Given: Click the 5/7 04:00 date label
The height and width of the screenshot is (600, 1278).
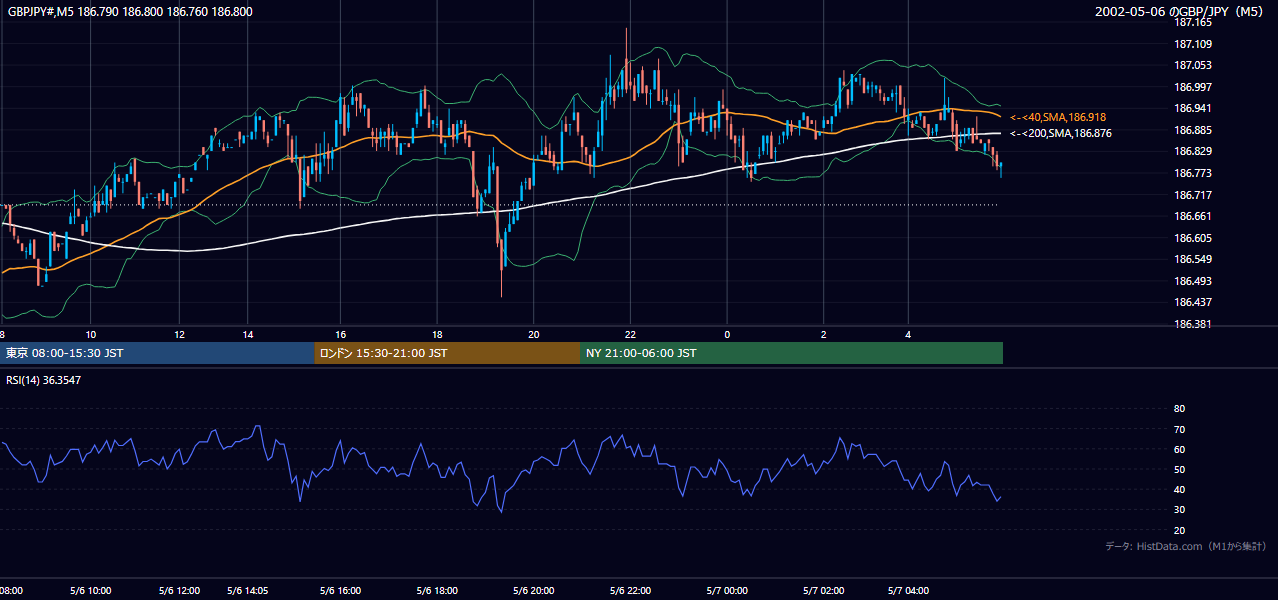Looking at the screenshot, I should [x=909, y=591].
